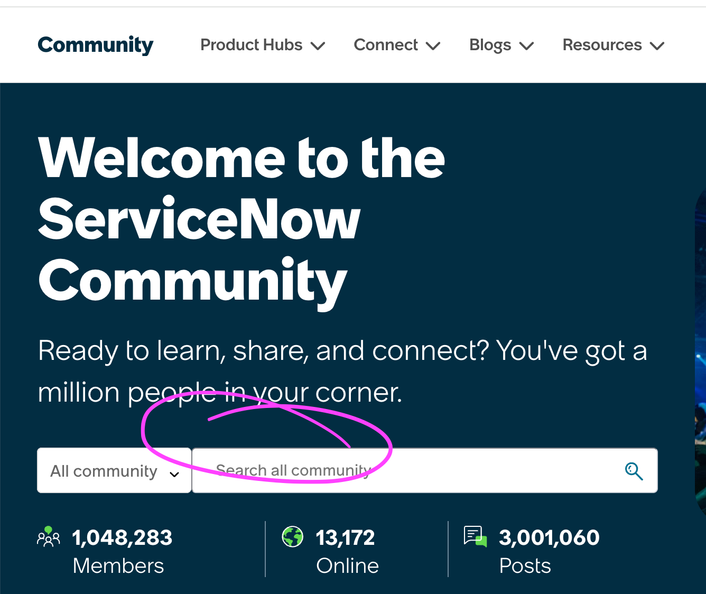Viewport: 706px width, 594px height.
Task: Click the 13,172 online count
Action: 345,538
